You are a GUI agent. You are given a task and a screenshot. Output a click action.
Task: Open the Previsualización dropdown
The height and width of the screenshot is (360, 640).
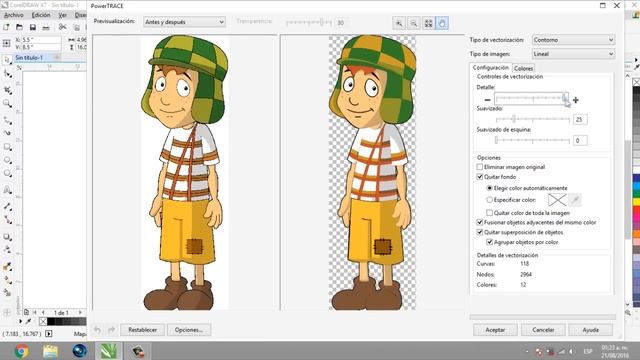pyautogui.click(x=184, y=22)
